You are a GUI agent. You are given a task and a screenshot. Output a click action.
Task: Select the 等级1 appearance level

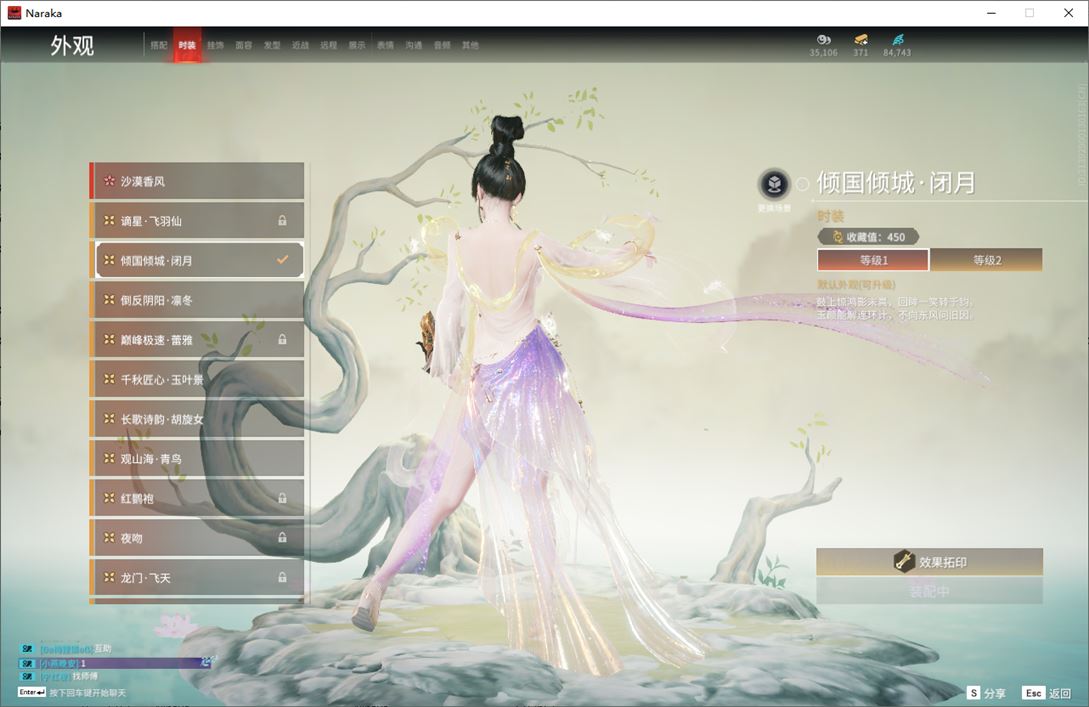[873, 260]
